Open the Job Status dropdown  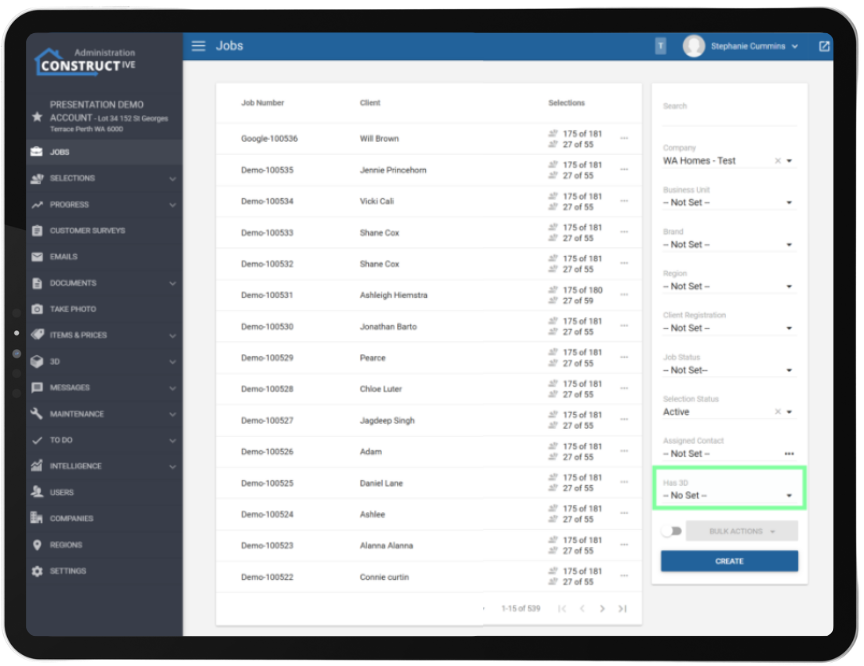[x=729, y=370]
